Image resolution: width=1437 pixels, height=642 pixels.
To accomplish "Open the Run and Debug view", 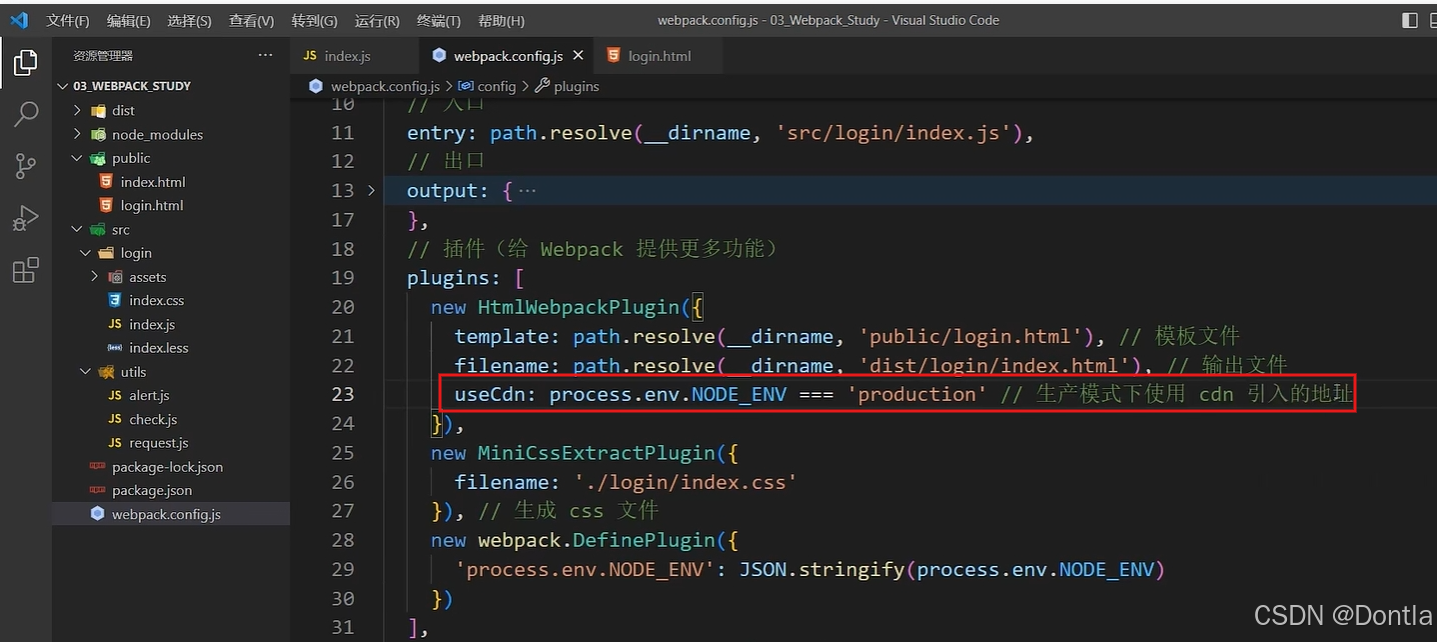I will click(x=26, y=218).
